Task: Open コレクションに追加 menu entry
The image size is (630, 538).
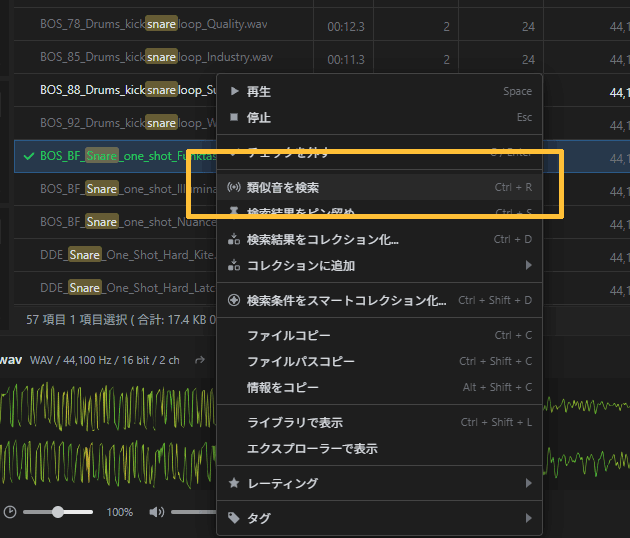Action: click(x=380, y=265)
